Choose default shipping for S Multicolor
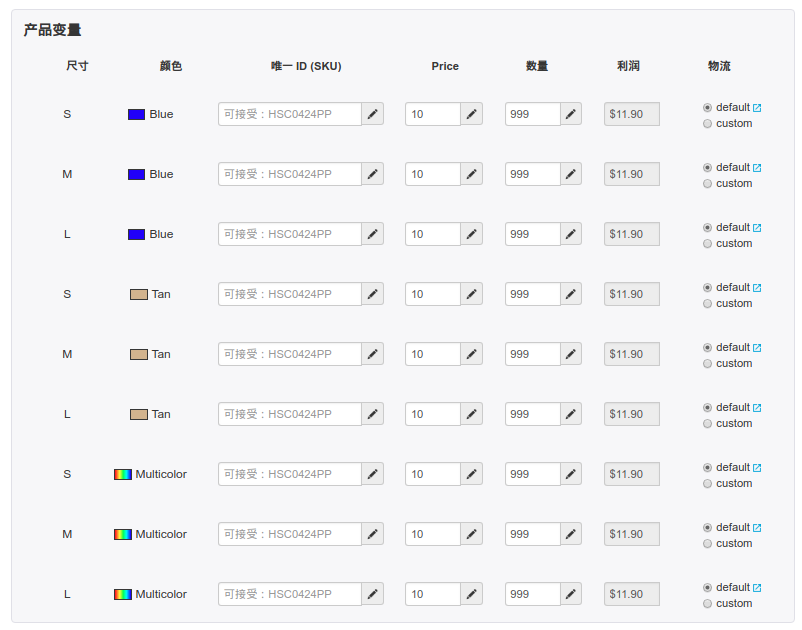 pyautogui.click(x=708, y=467)
